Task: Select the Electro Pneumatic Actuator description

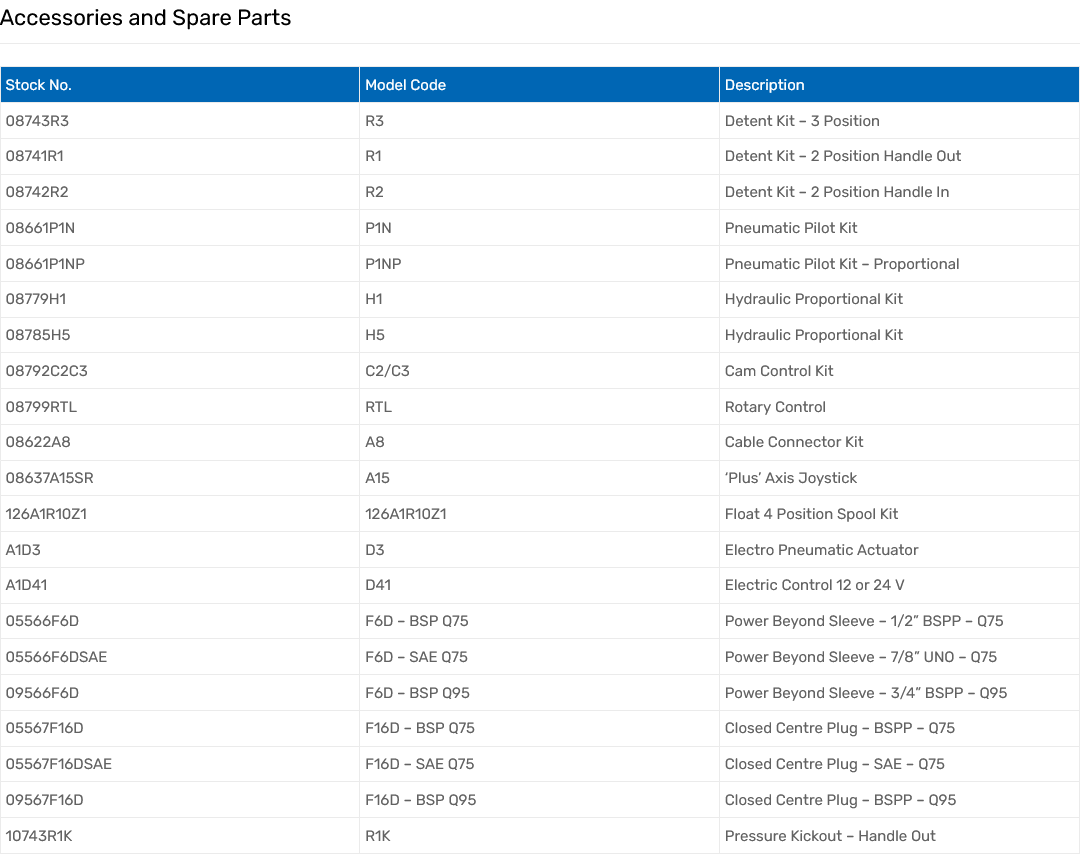Action: pos(821,550)
